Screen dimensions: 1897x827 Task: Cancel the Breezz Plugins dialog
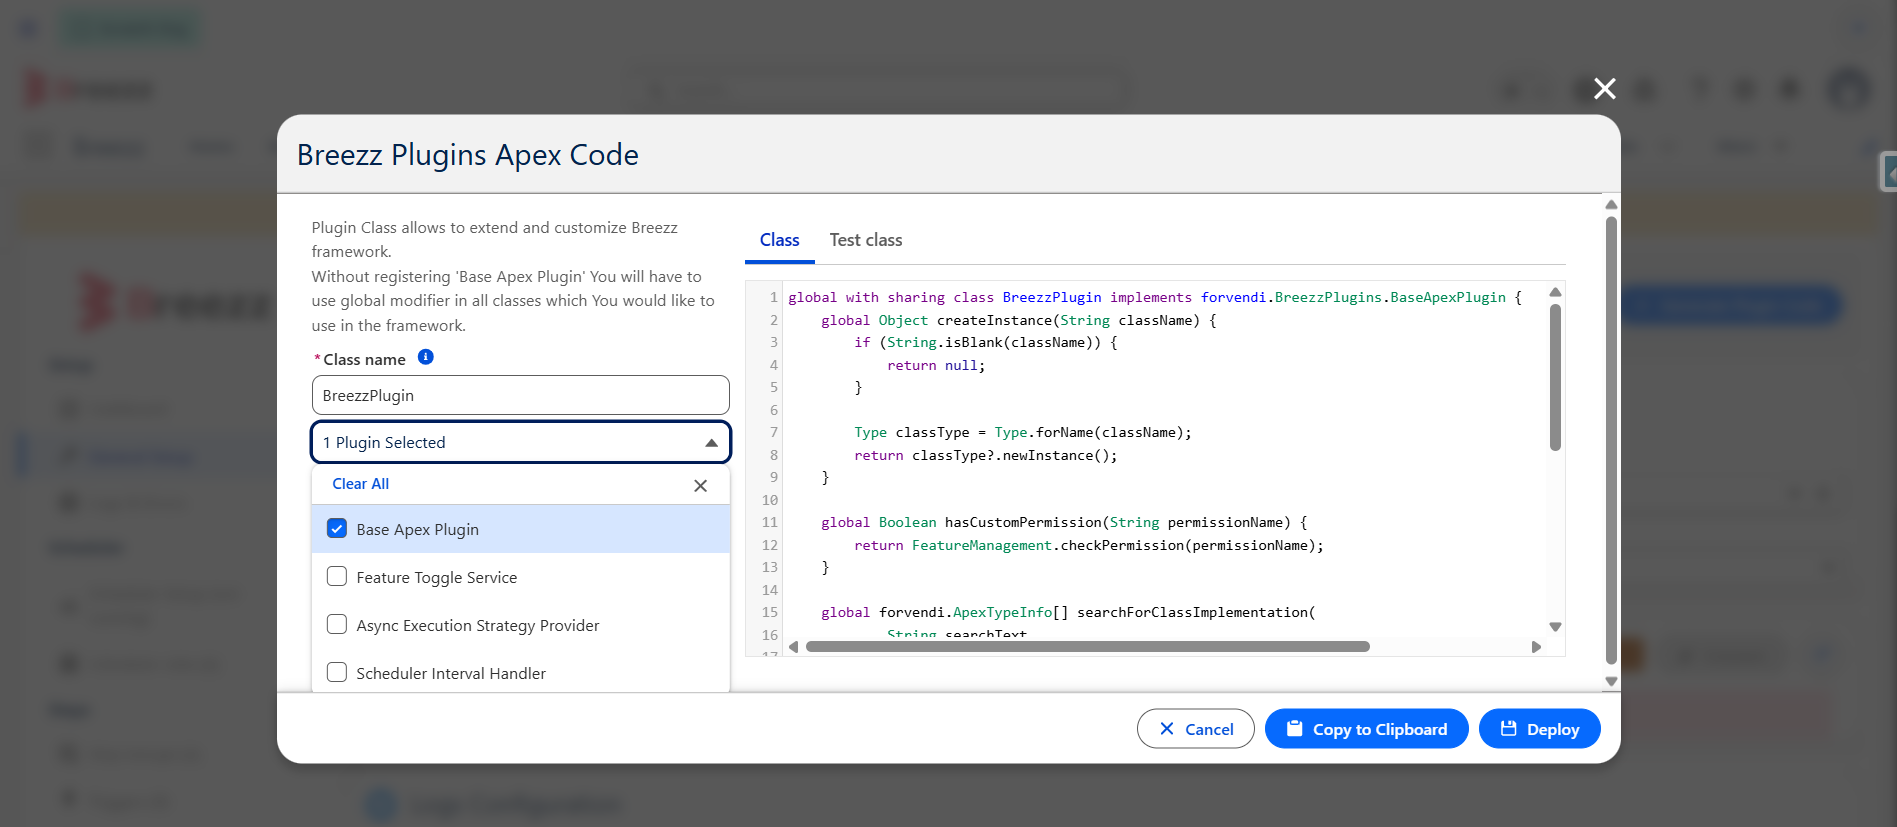point(1195,729)
